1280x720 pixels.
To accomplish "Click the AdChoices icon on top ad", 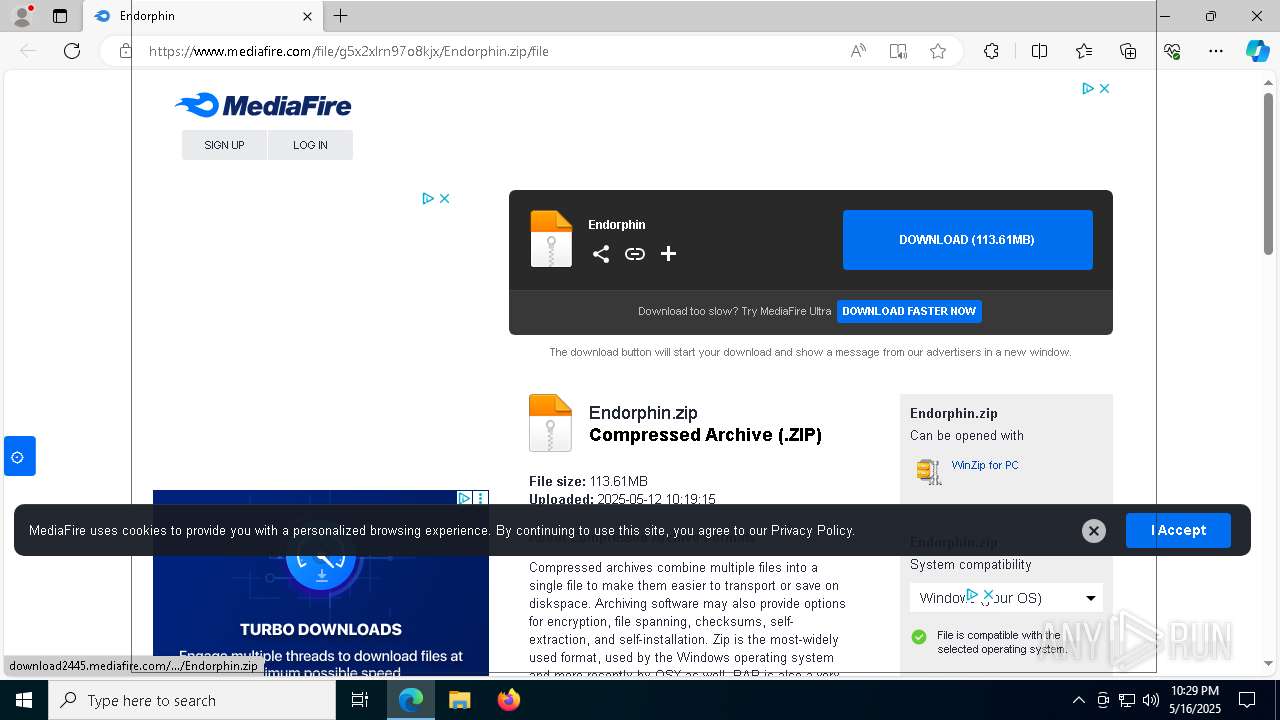I will (x=1088, y=88).
